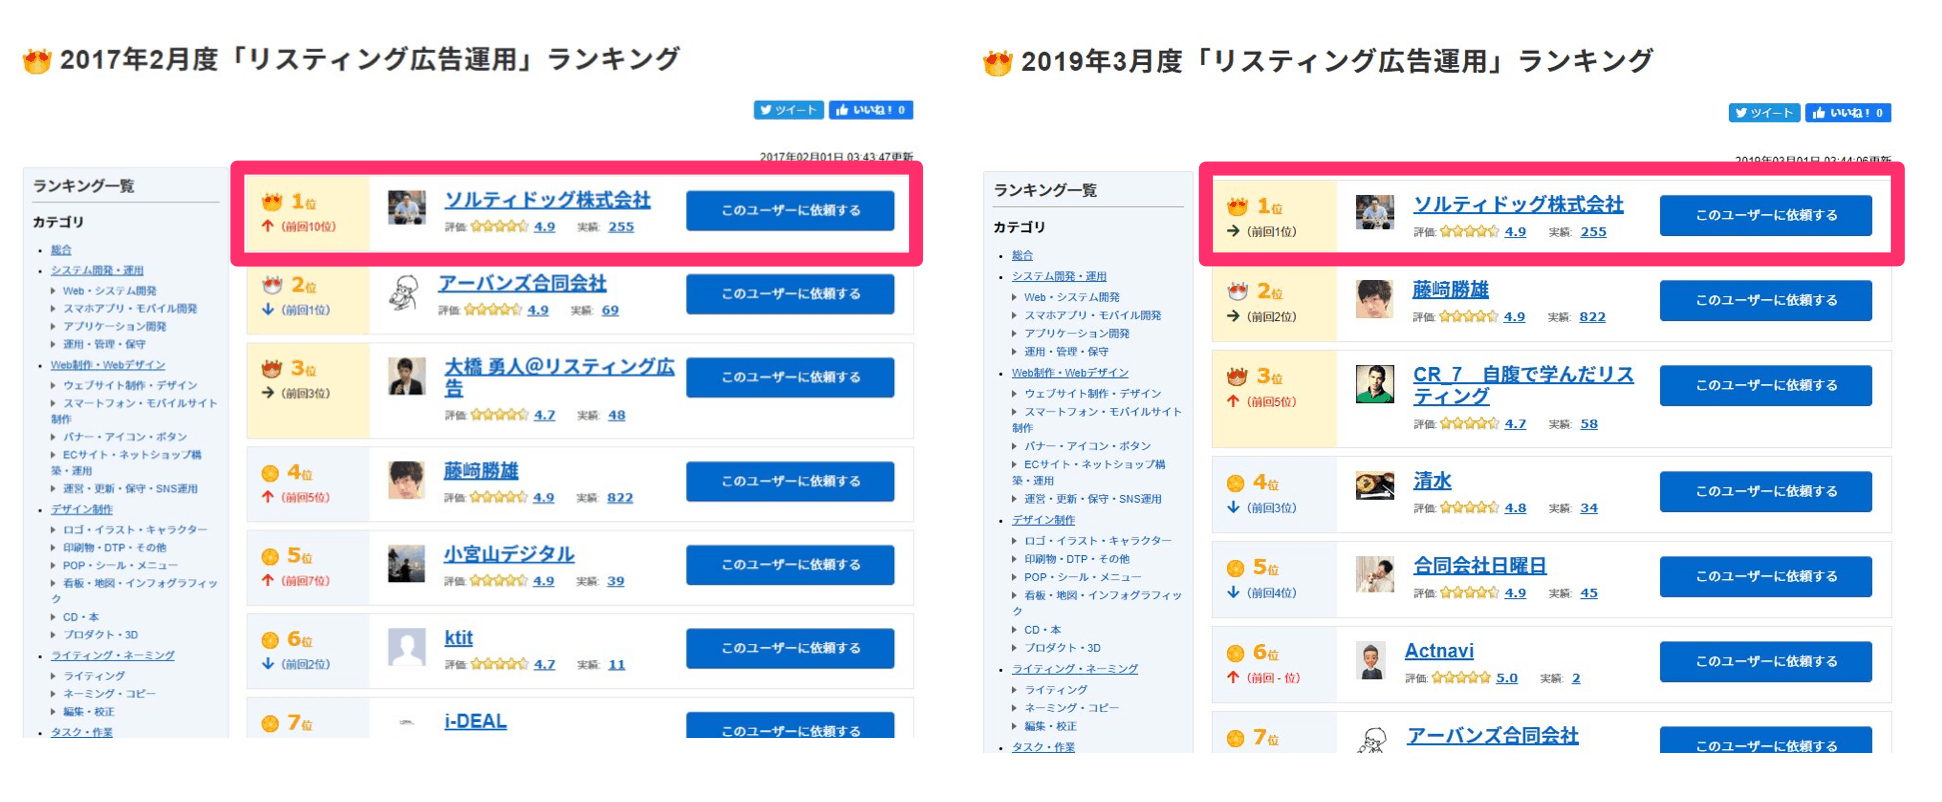Click CR_7 user avatar in 2019 ranking
The height and width of the screenshot is (802, 1942).
pyautogui.click(x=1375, y=384)
